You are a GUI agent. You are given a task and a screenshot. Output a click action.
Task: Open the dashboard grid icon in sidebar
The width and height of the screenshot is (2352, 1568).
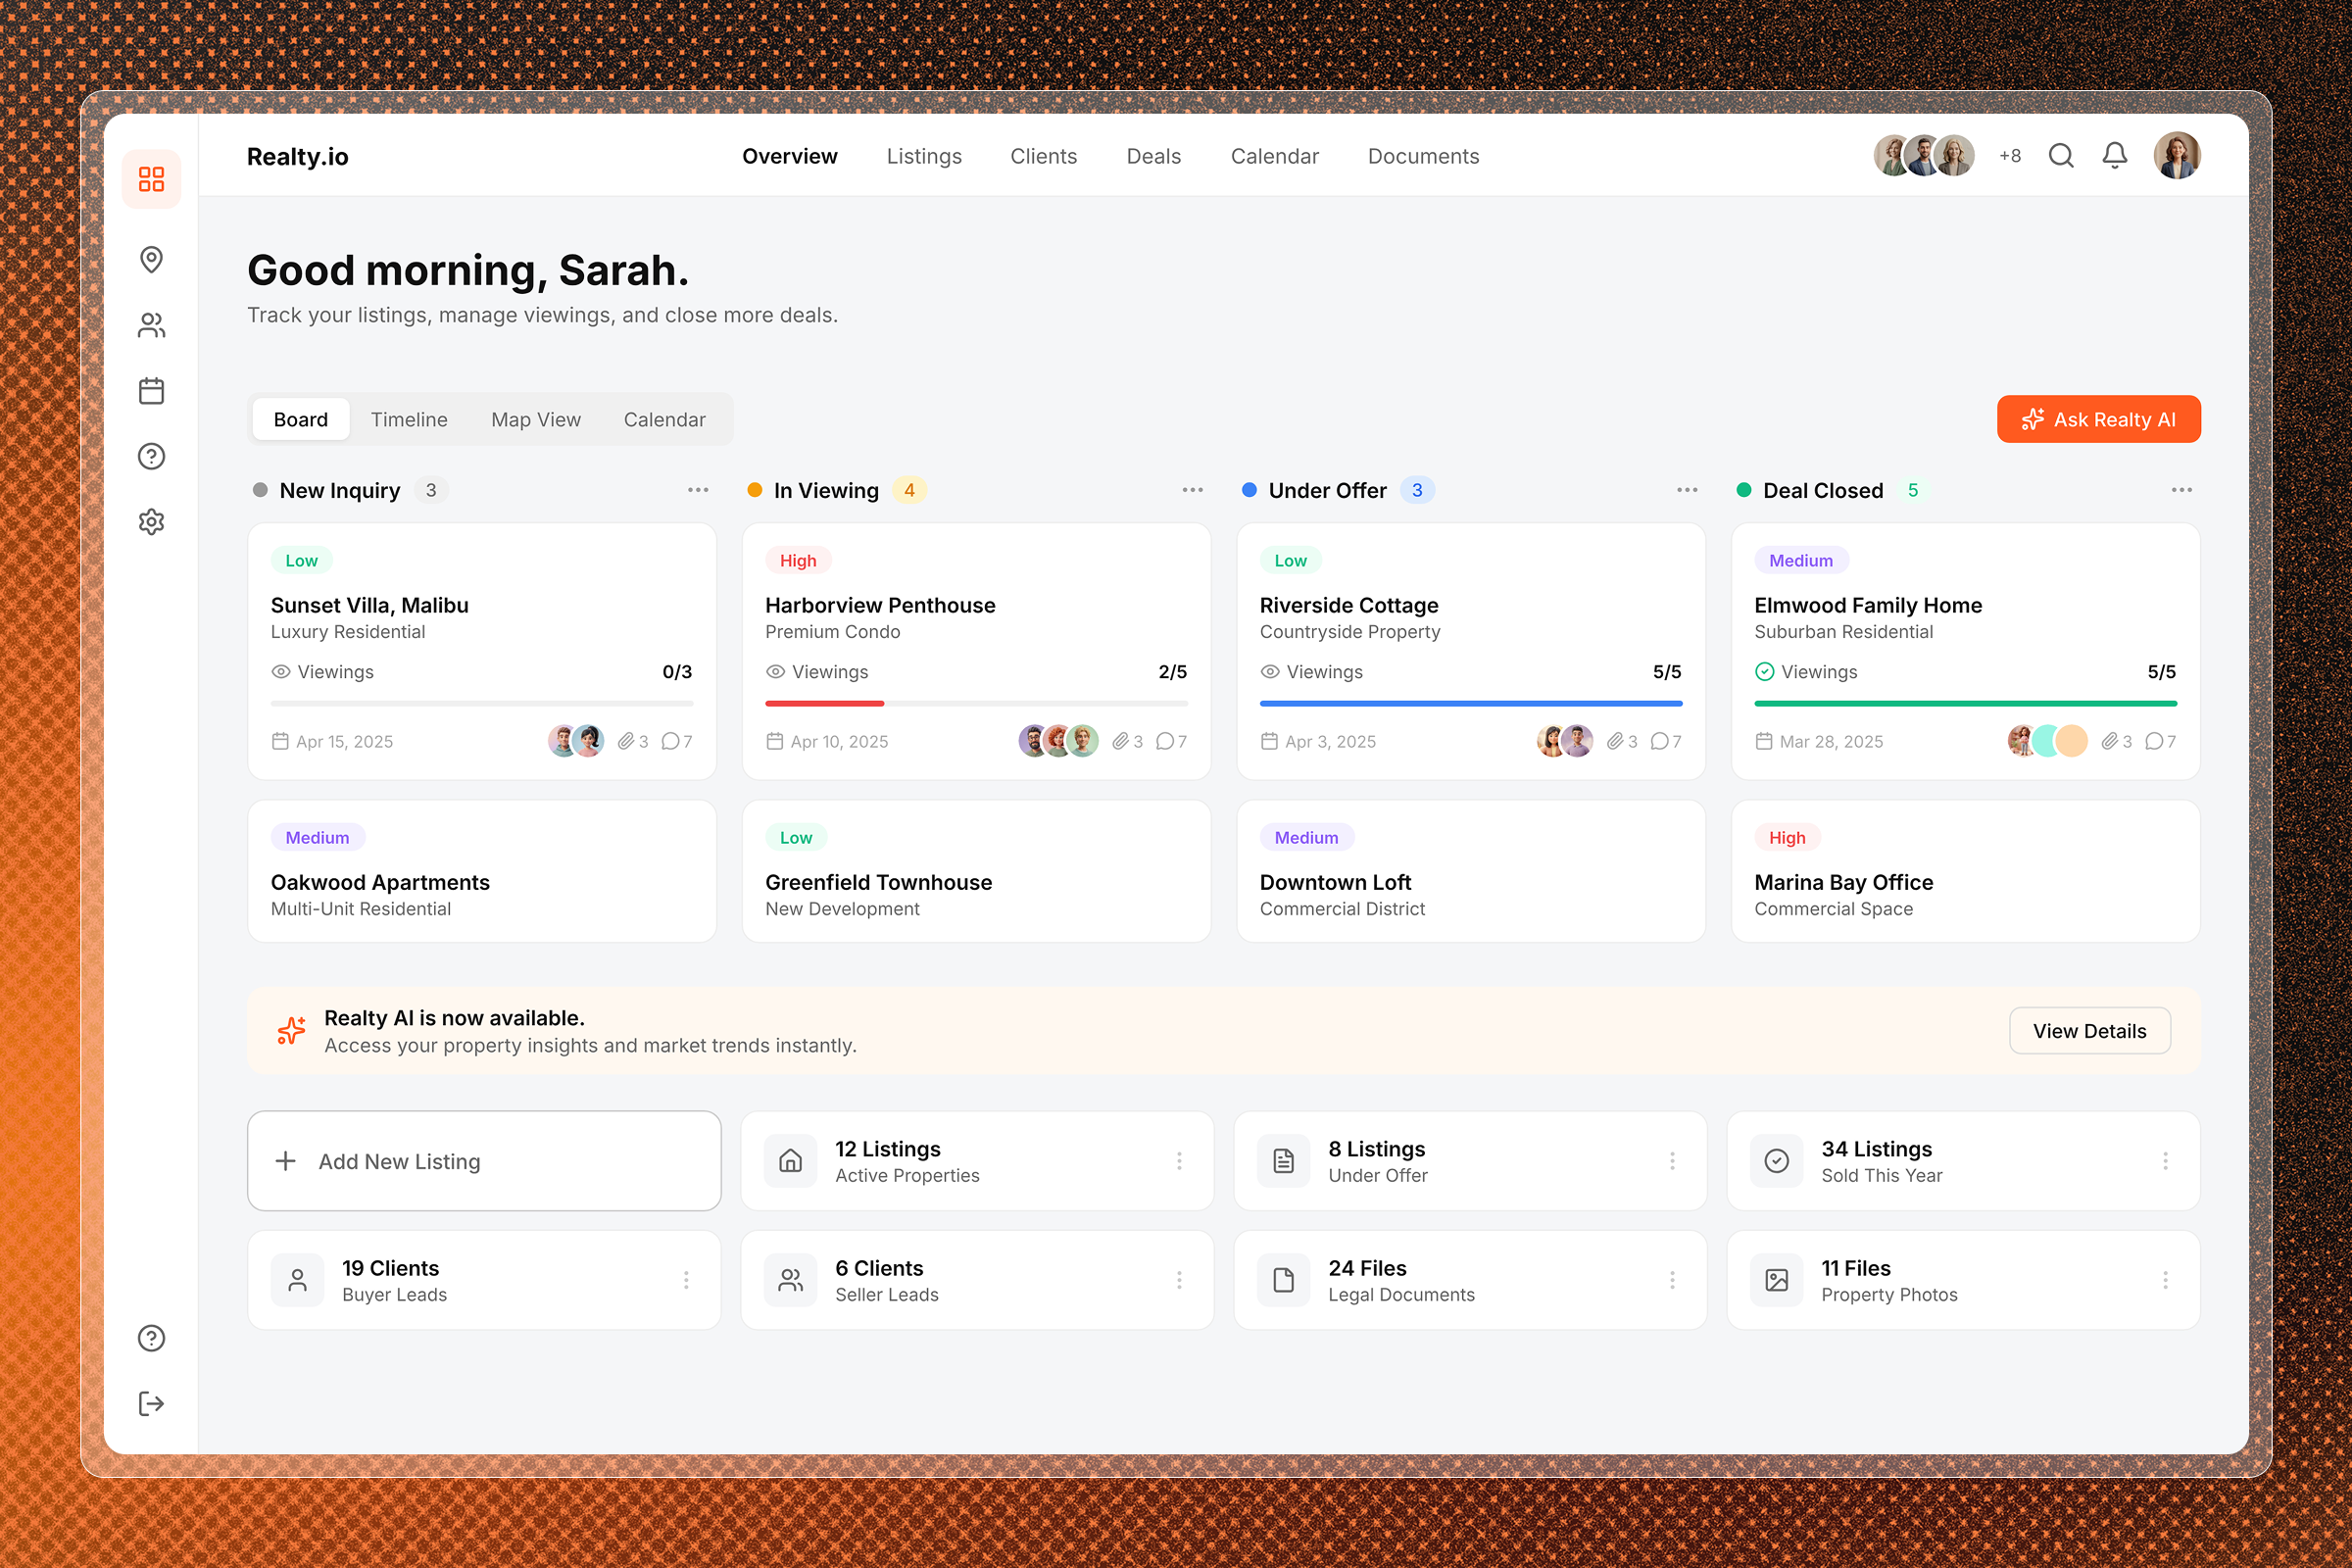coord(151,179)
